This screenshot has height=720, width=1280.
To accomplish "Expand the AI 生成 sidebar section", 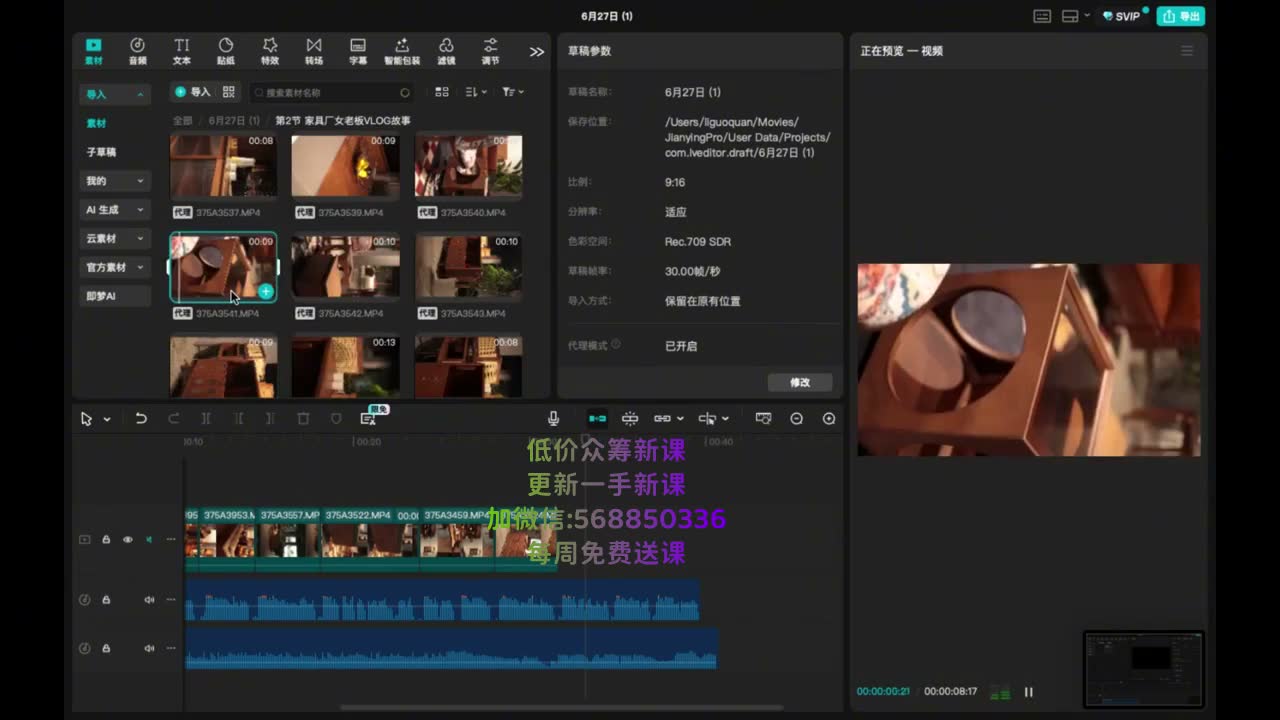I will [x=115, y=210].
